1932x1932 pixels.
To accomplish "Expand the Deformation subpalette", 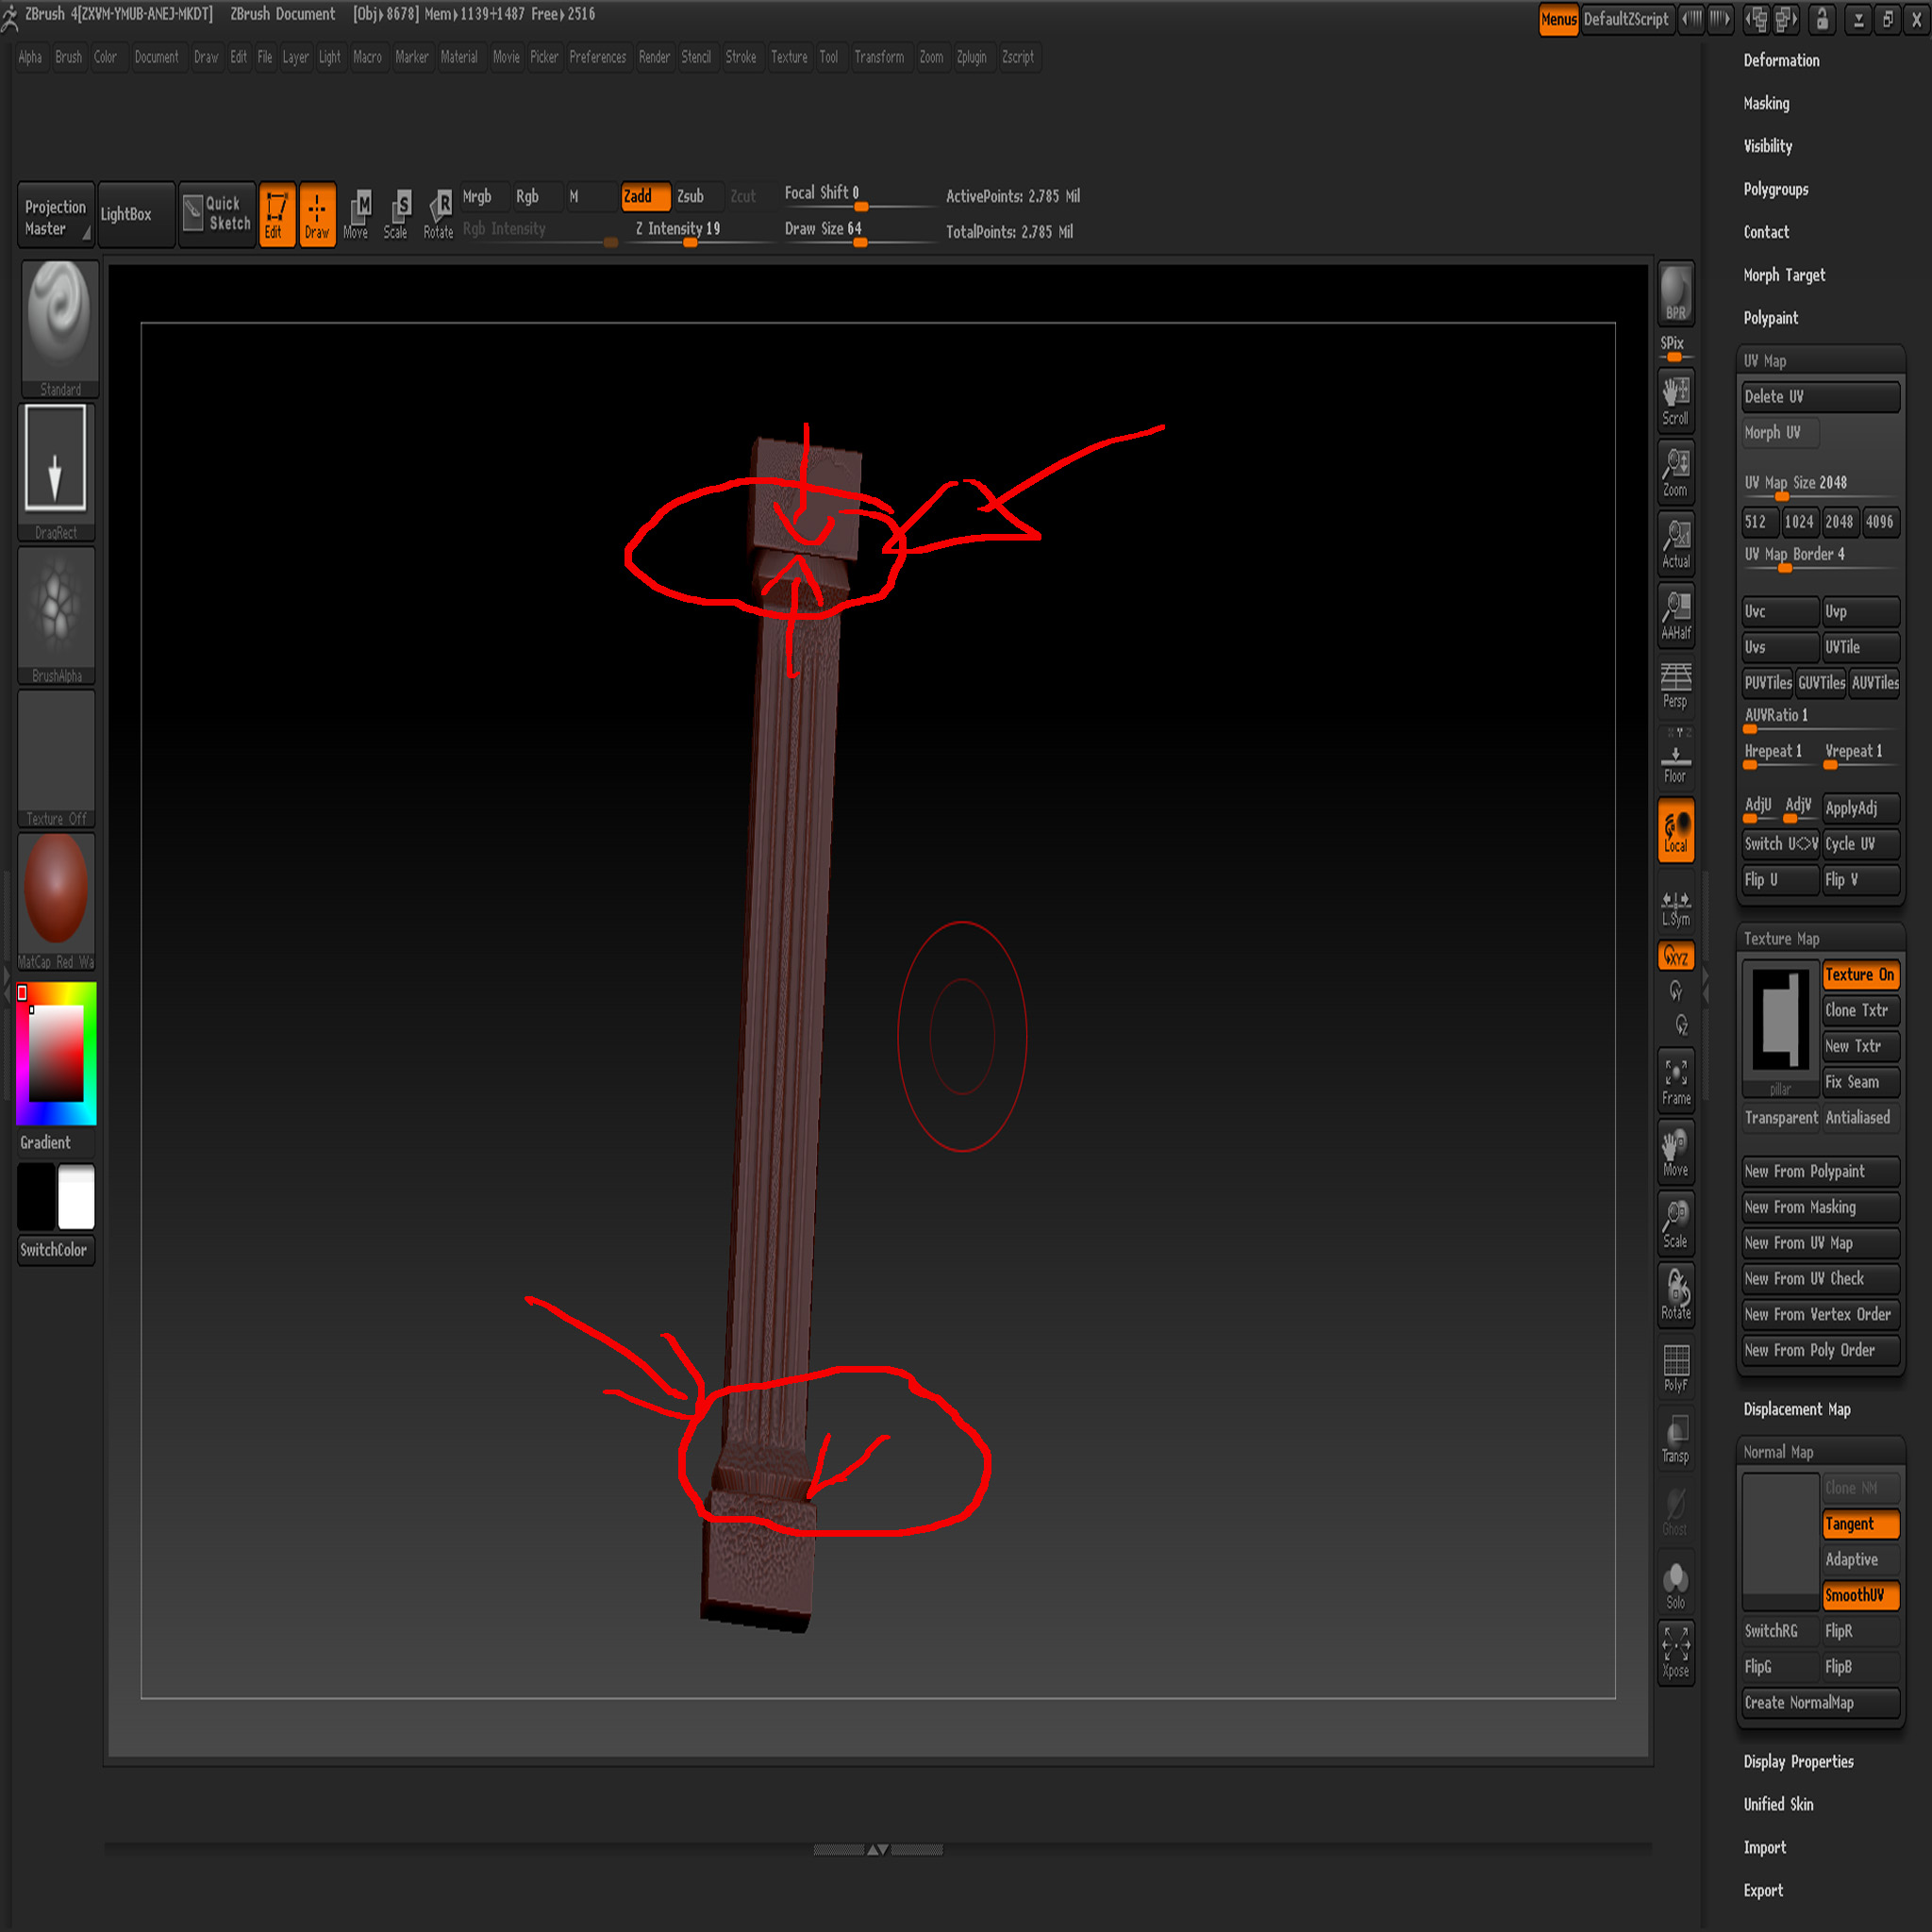I will pyautogui.click(x=1781, y=60).
